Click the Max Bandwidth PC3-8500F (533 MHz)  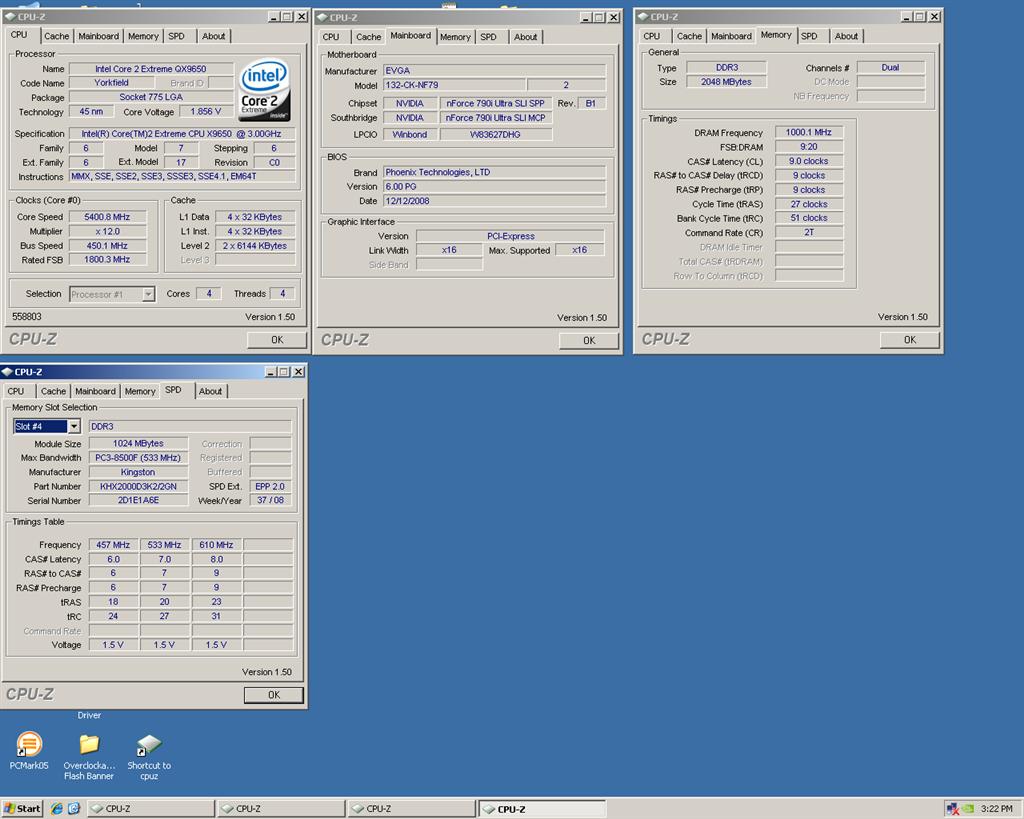click(138, 457)
